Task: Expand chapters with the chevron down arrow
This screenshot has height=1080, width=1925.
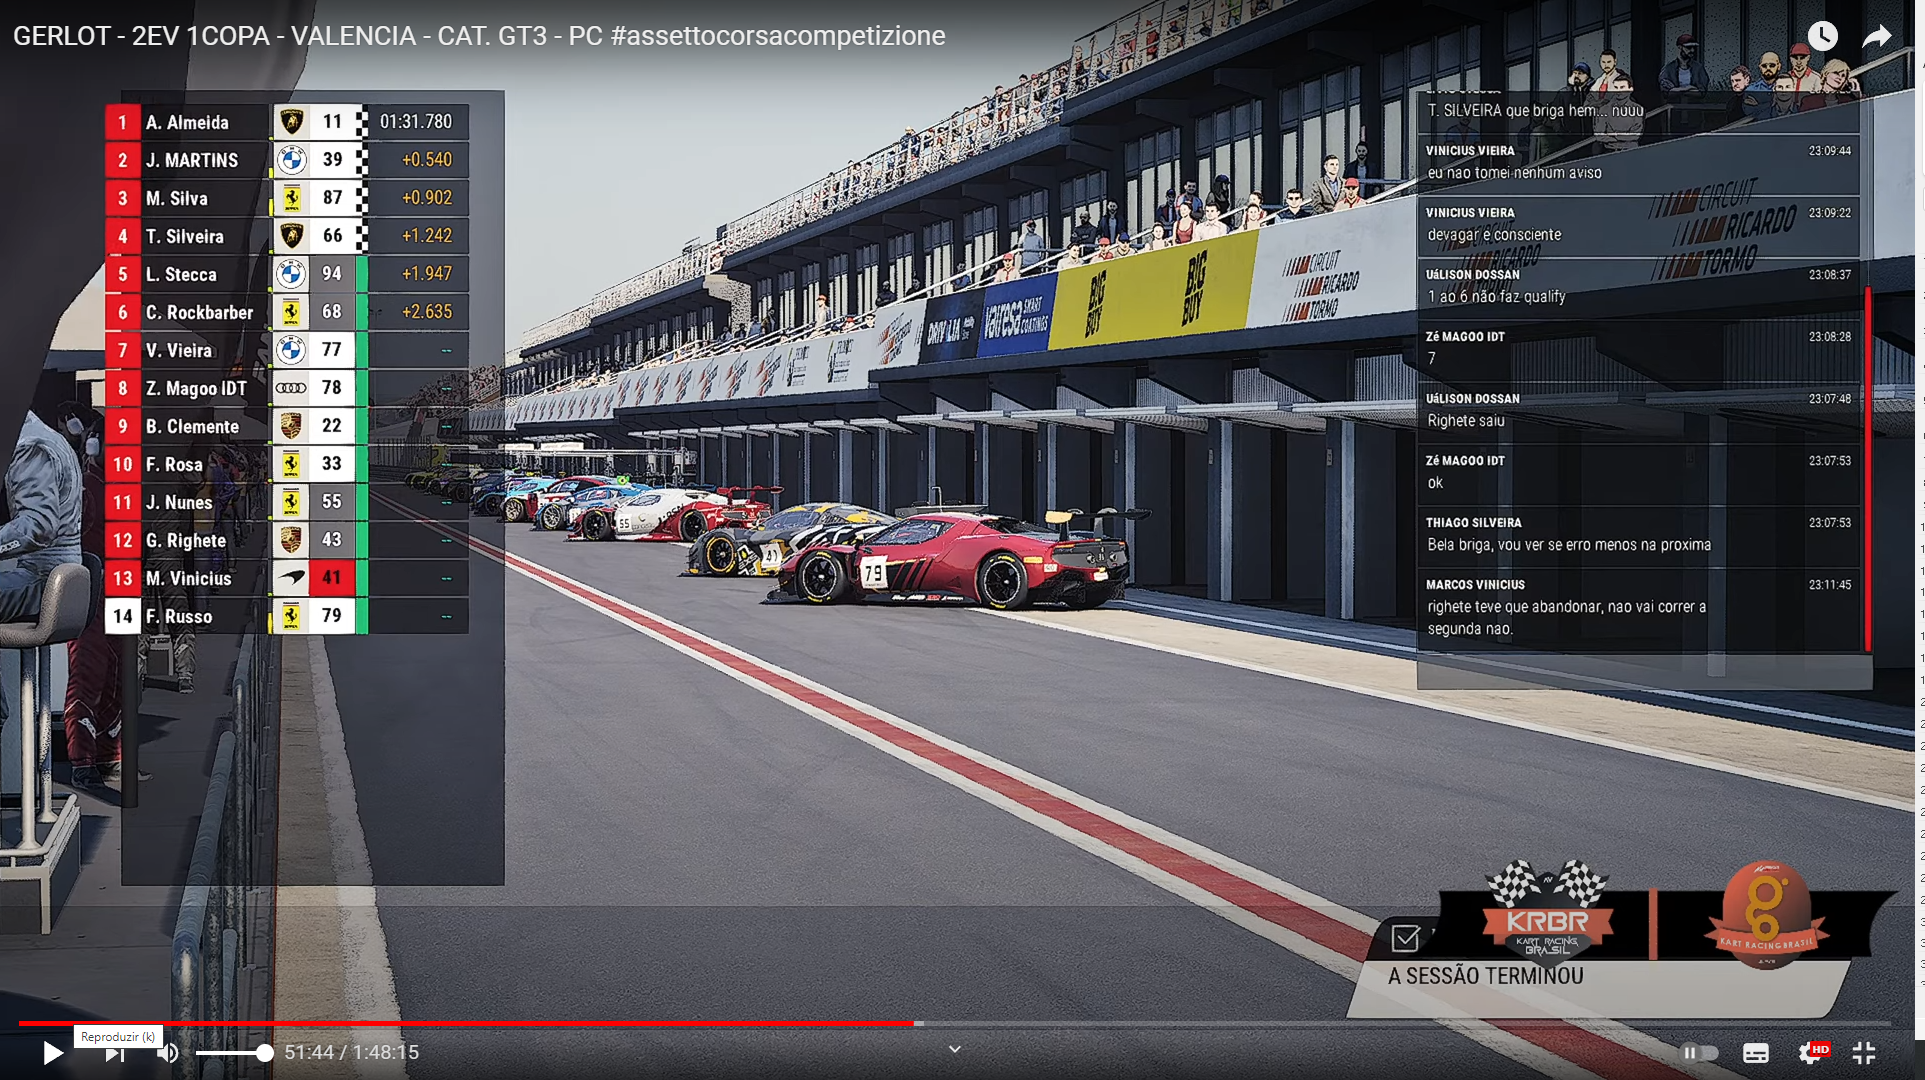Action: pyautogui.click(x=955, y=1049)
